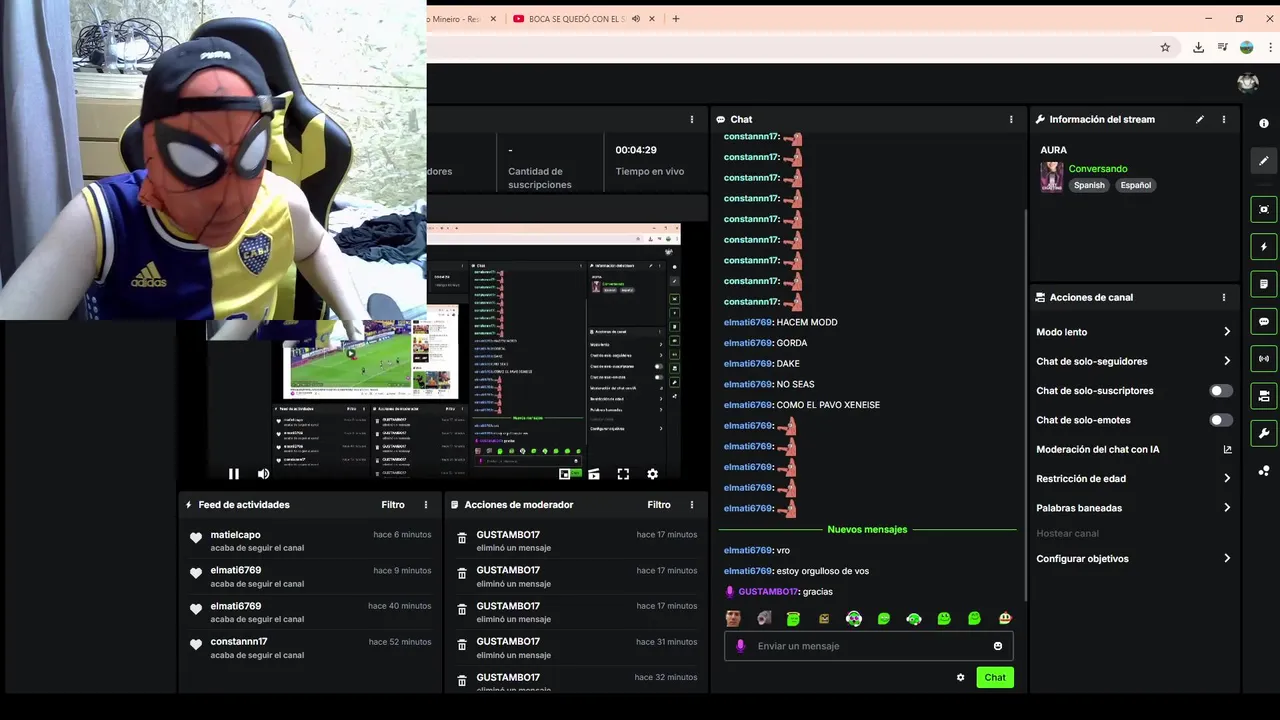1280x720 pixels.
Task: Open Moderación del chat con IA
Action: (x=1134, y=449)
